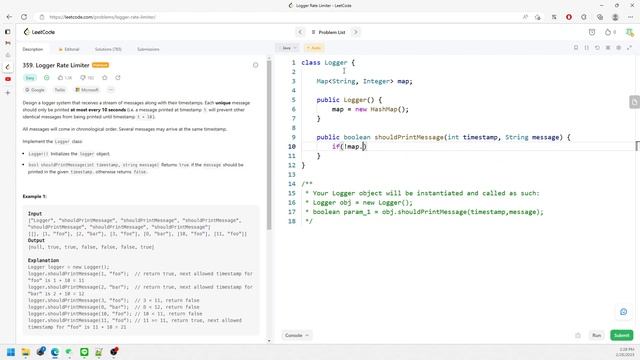Open the Problem List
Screen dimensions: 640x360
tap(328, 32)
